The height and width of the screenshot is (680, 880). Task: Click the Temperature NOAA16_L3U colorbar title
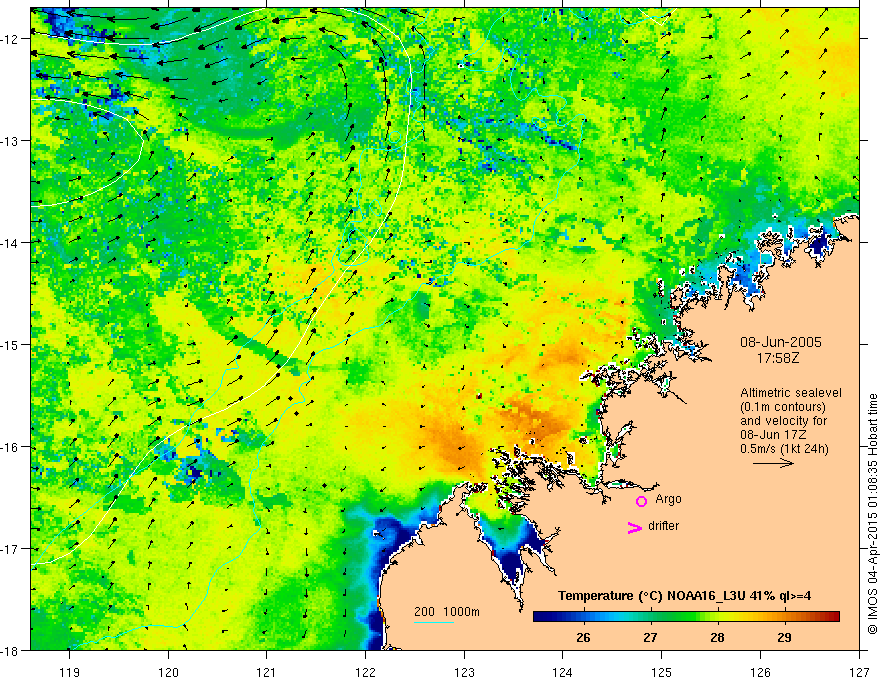click(684, 596)
